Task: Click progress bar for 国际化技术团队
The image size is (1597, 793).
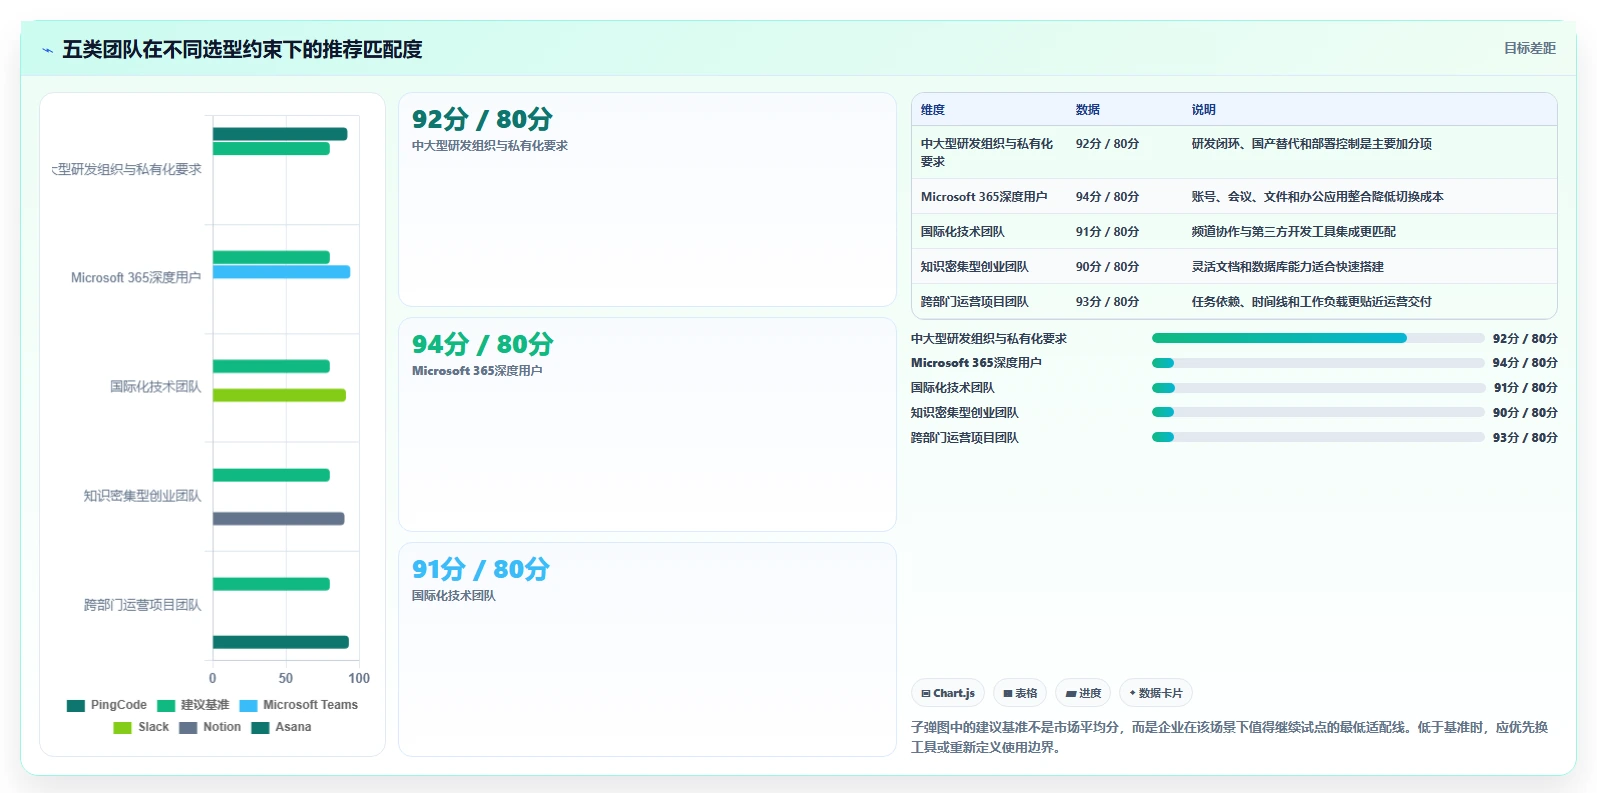Action: [x=1318, y=388]
